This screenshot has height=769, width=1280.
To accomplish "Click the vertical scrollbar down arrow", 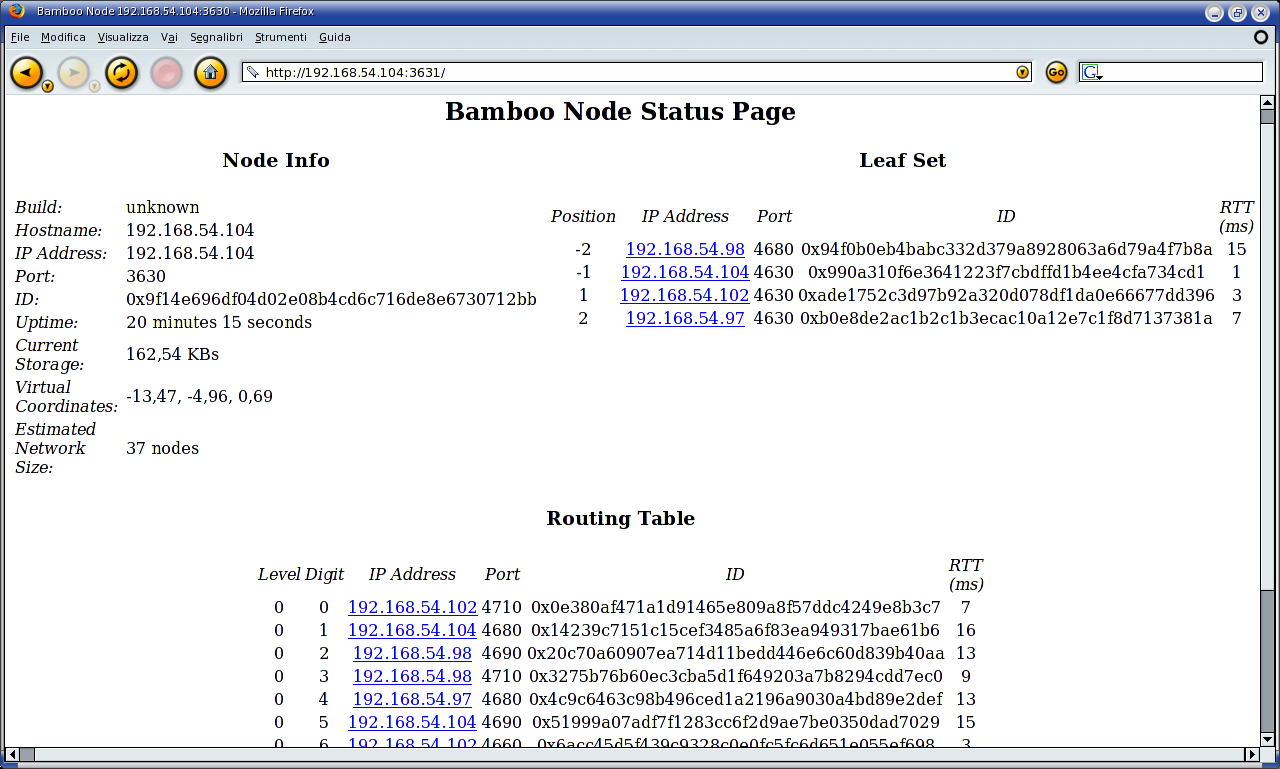I will coord(1267,738).
